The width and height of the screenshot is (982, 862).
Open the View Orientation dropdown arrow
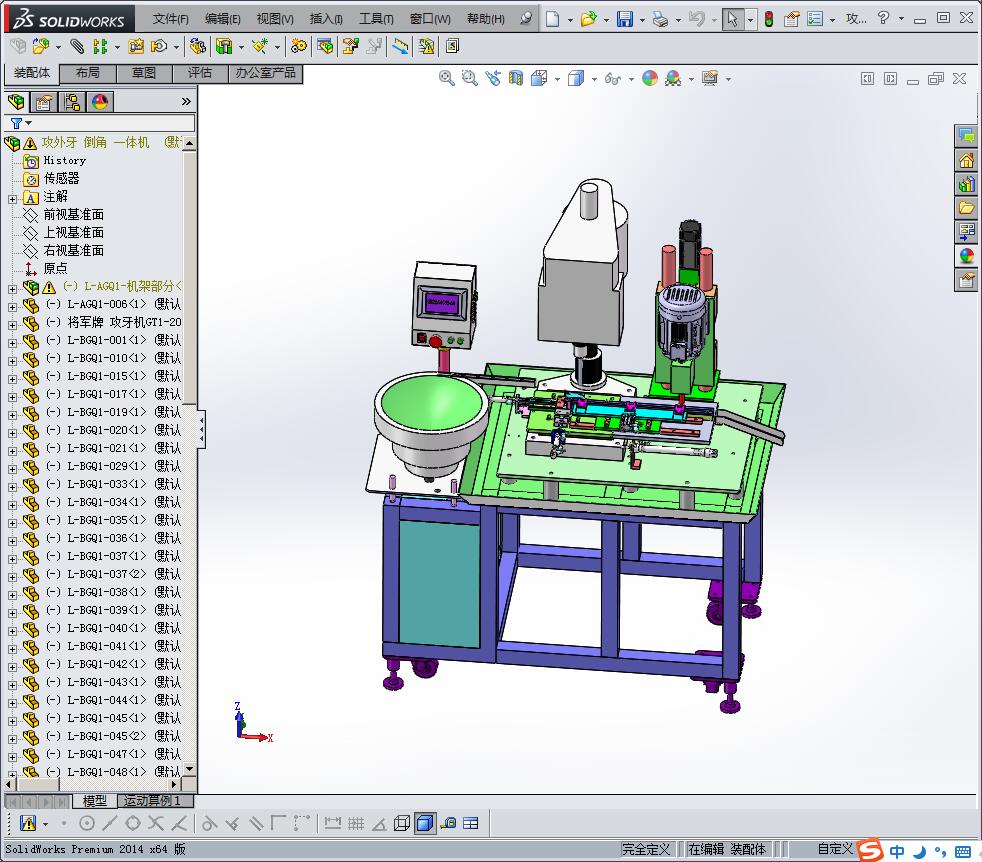pyautogui.click(x=557, y=79)
